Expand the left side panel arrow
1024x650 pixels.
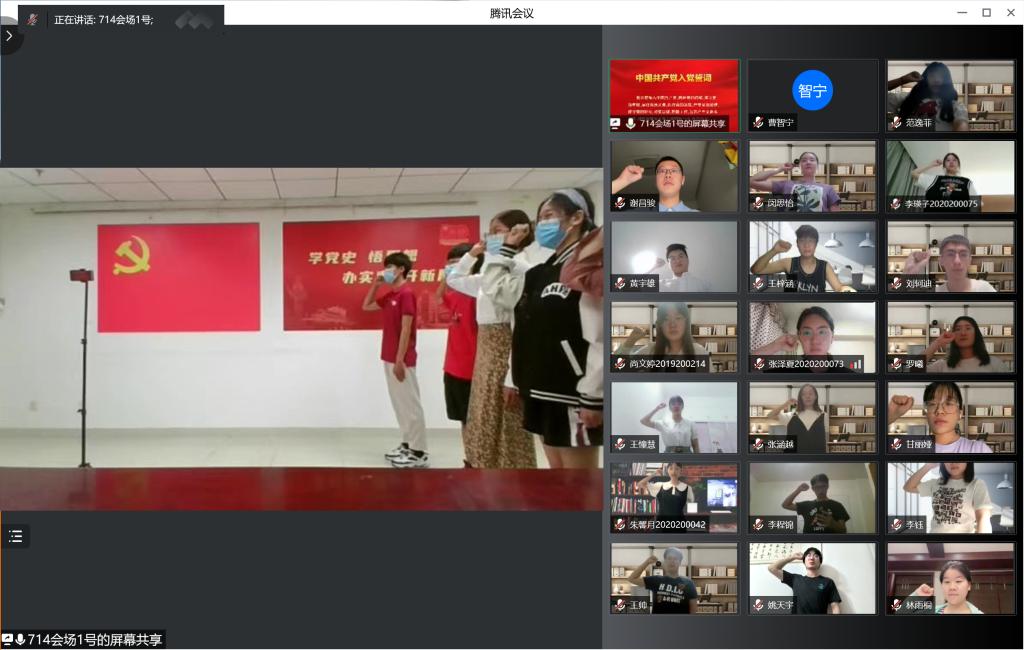(x=9, y=35)
